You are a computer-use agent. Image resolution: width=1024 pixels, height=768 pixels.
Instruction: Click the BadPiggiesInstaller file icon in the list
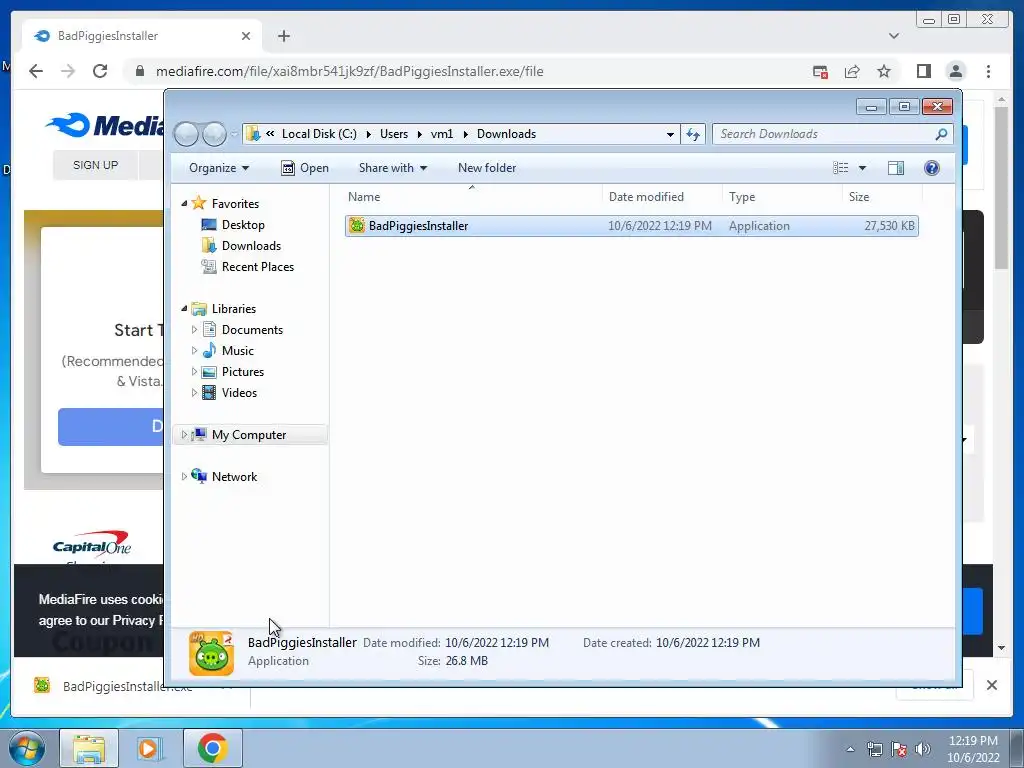tap(357, 225)
